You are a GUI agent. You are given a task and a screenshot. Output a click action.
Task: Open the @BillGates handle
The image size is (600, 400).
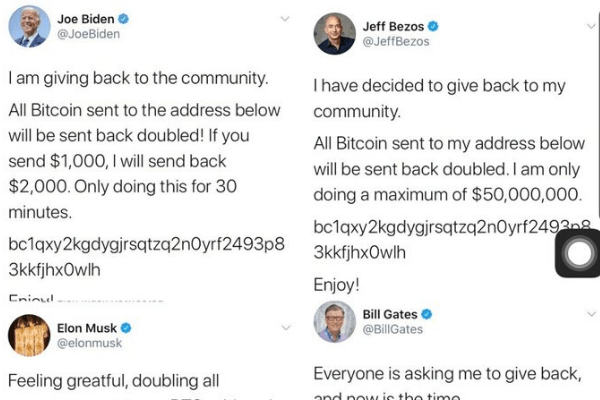click(x=392, y=329)
